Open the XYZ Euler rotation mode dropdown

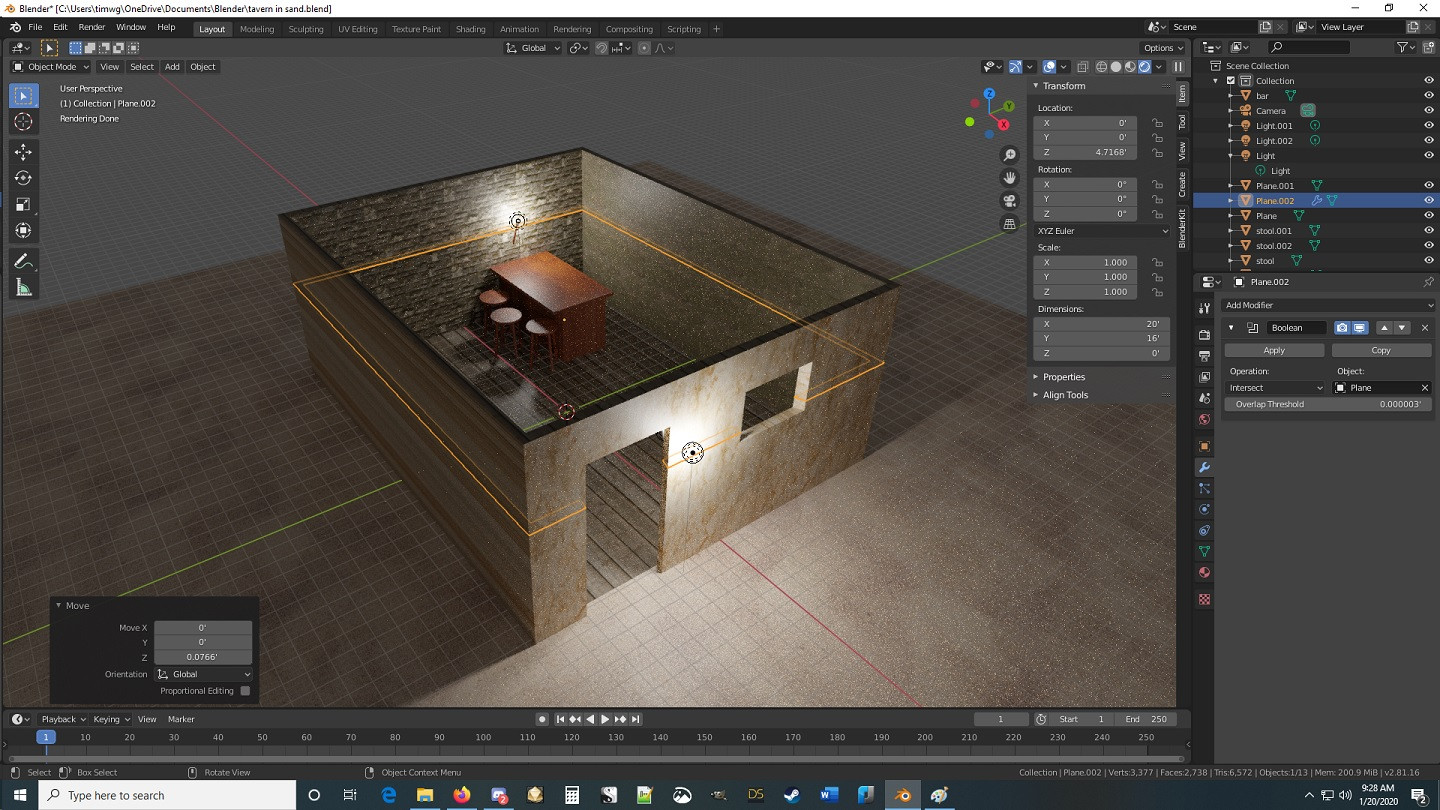1102,231
